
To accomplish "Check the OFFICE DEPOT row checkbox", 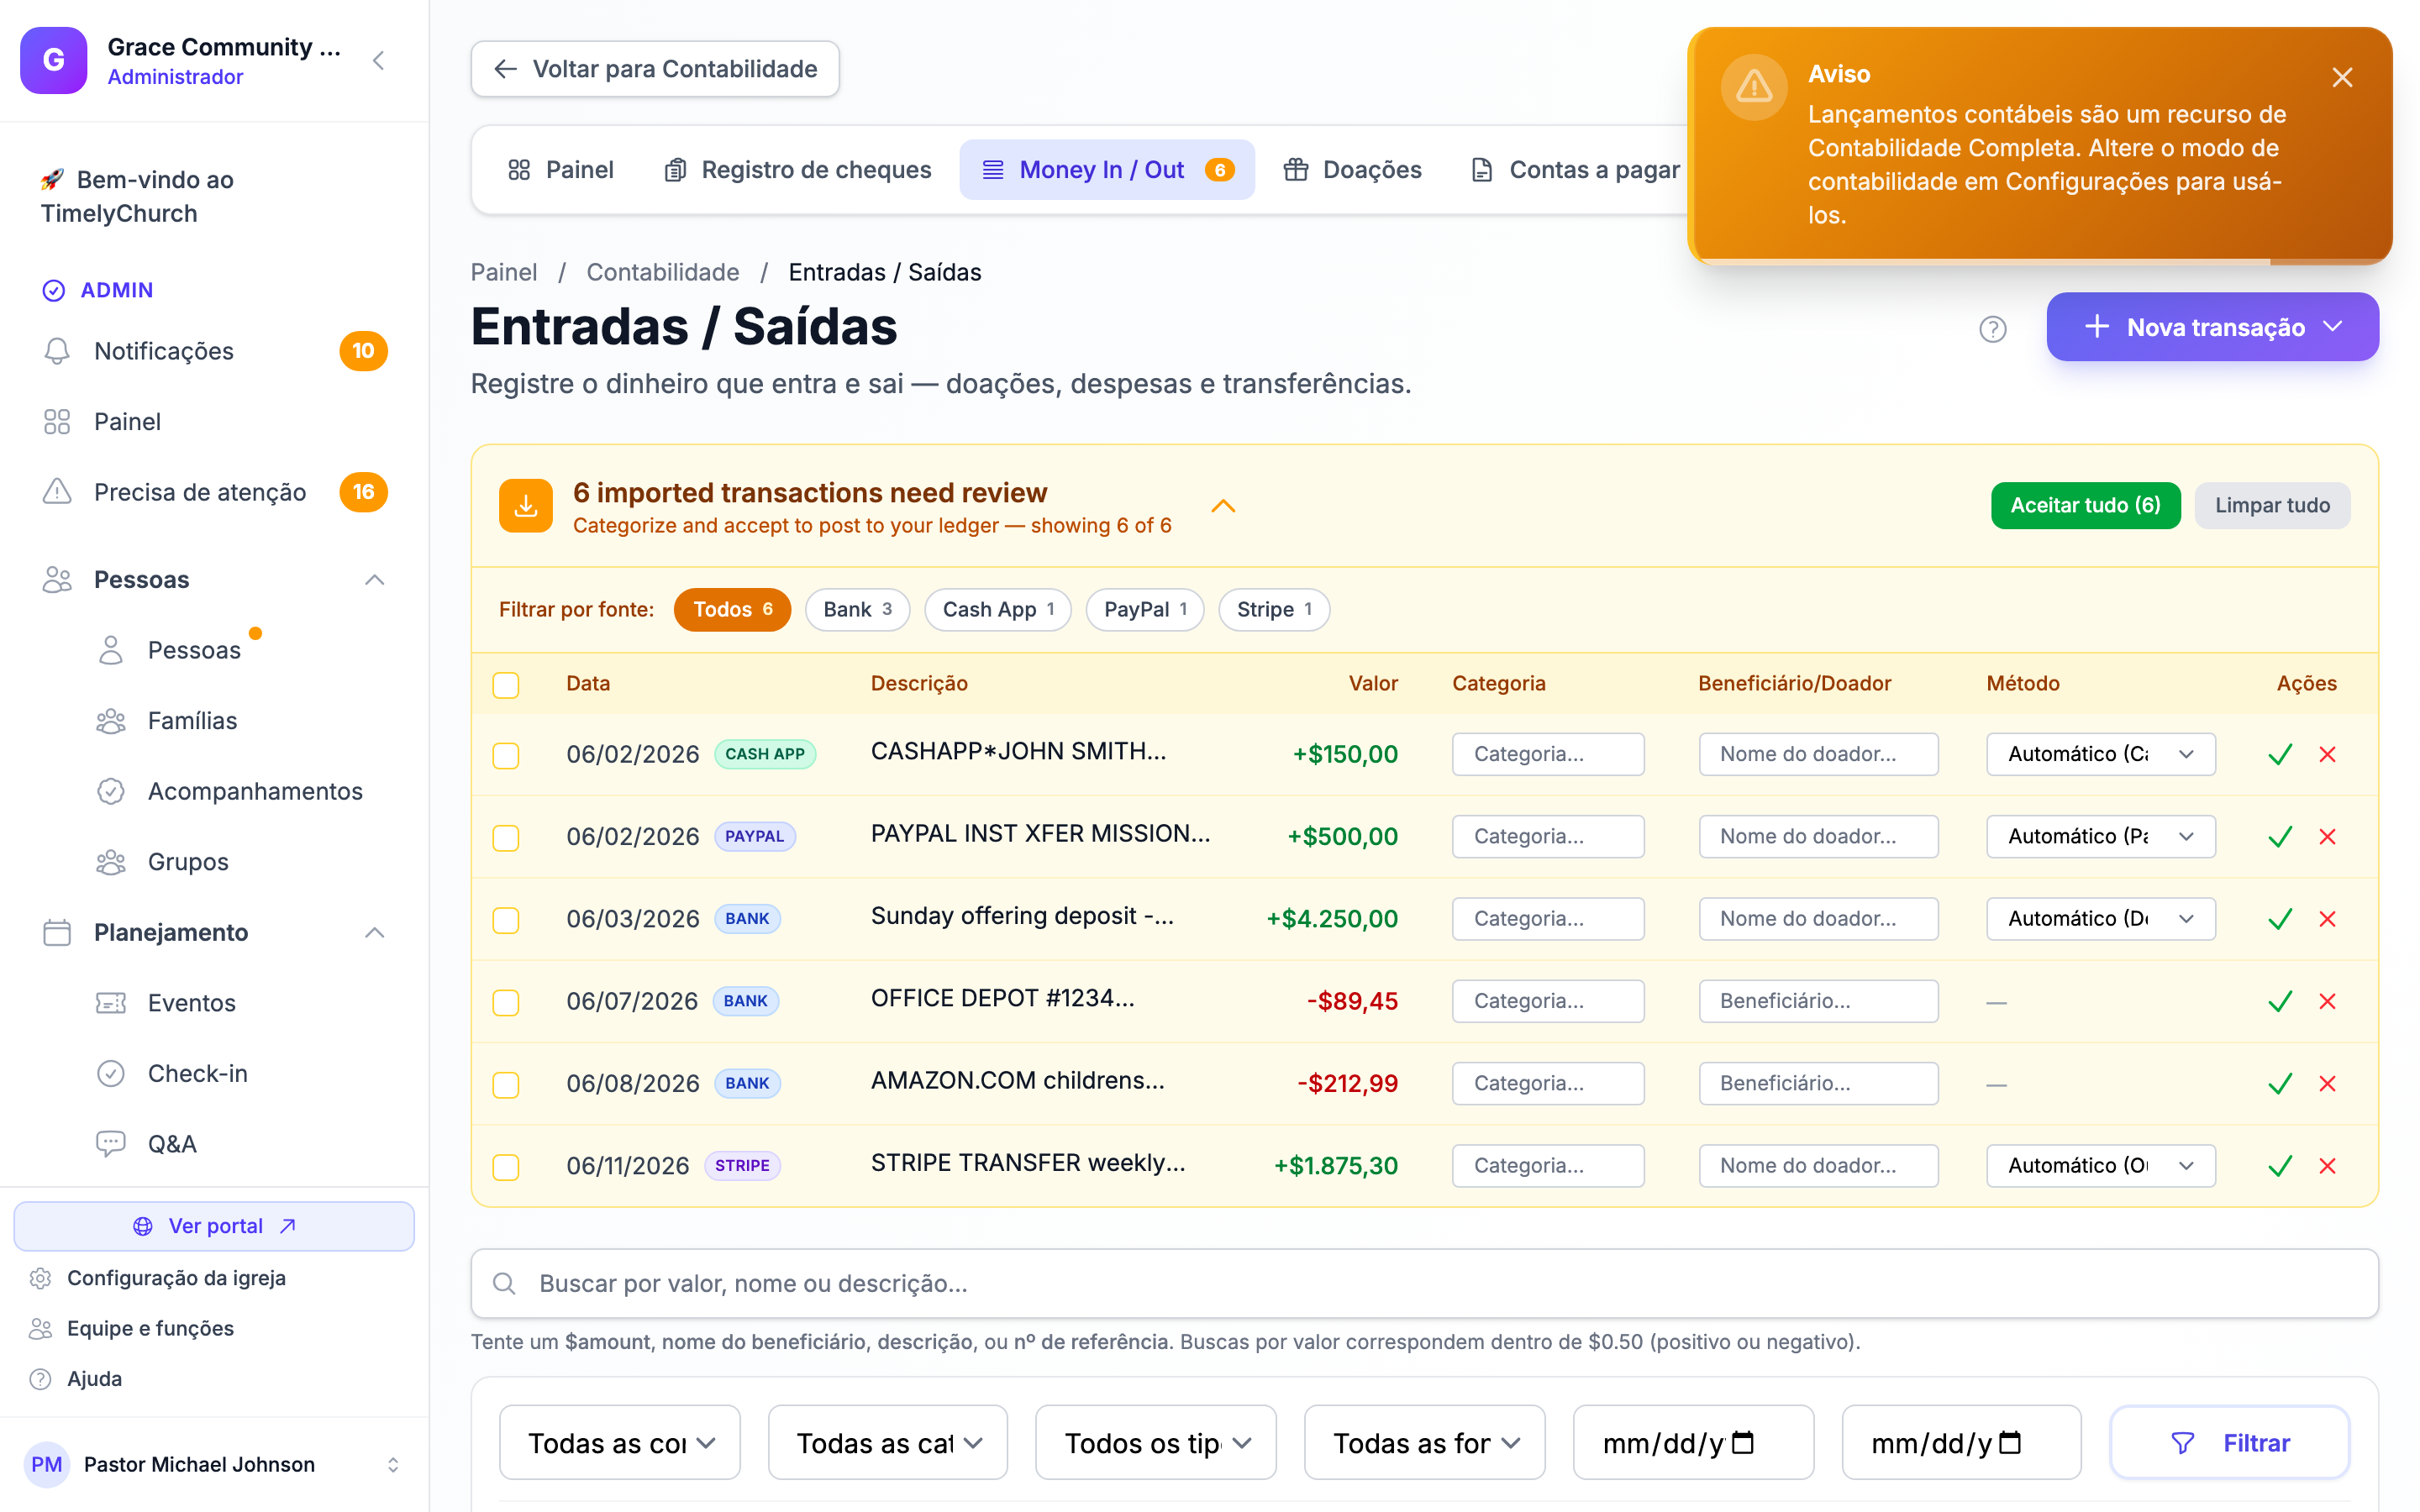I will click(x=506, y=1003).
